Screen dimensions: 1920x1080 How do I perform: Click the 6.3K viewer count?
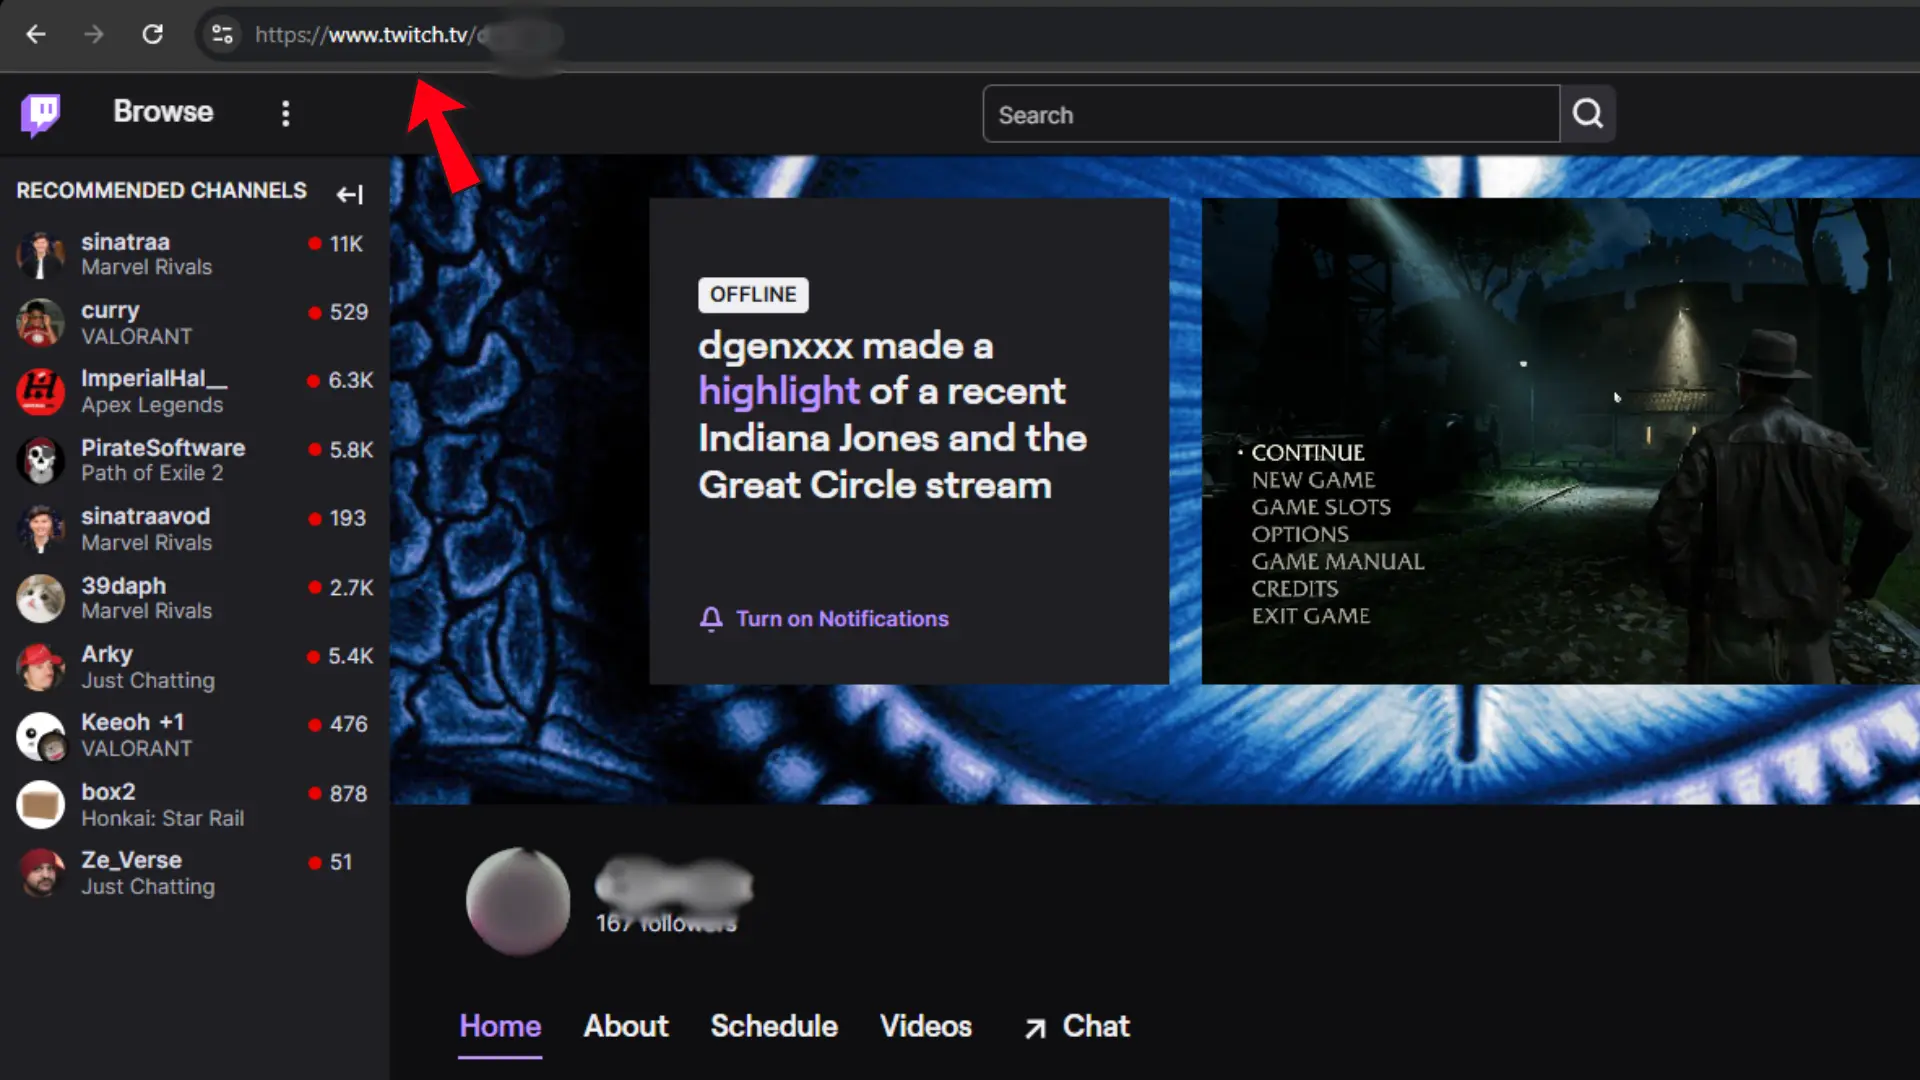[350, 381]
